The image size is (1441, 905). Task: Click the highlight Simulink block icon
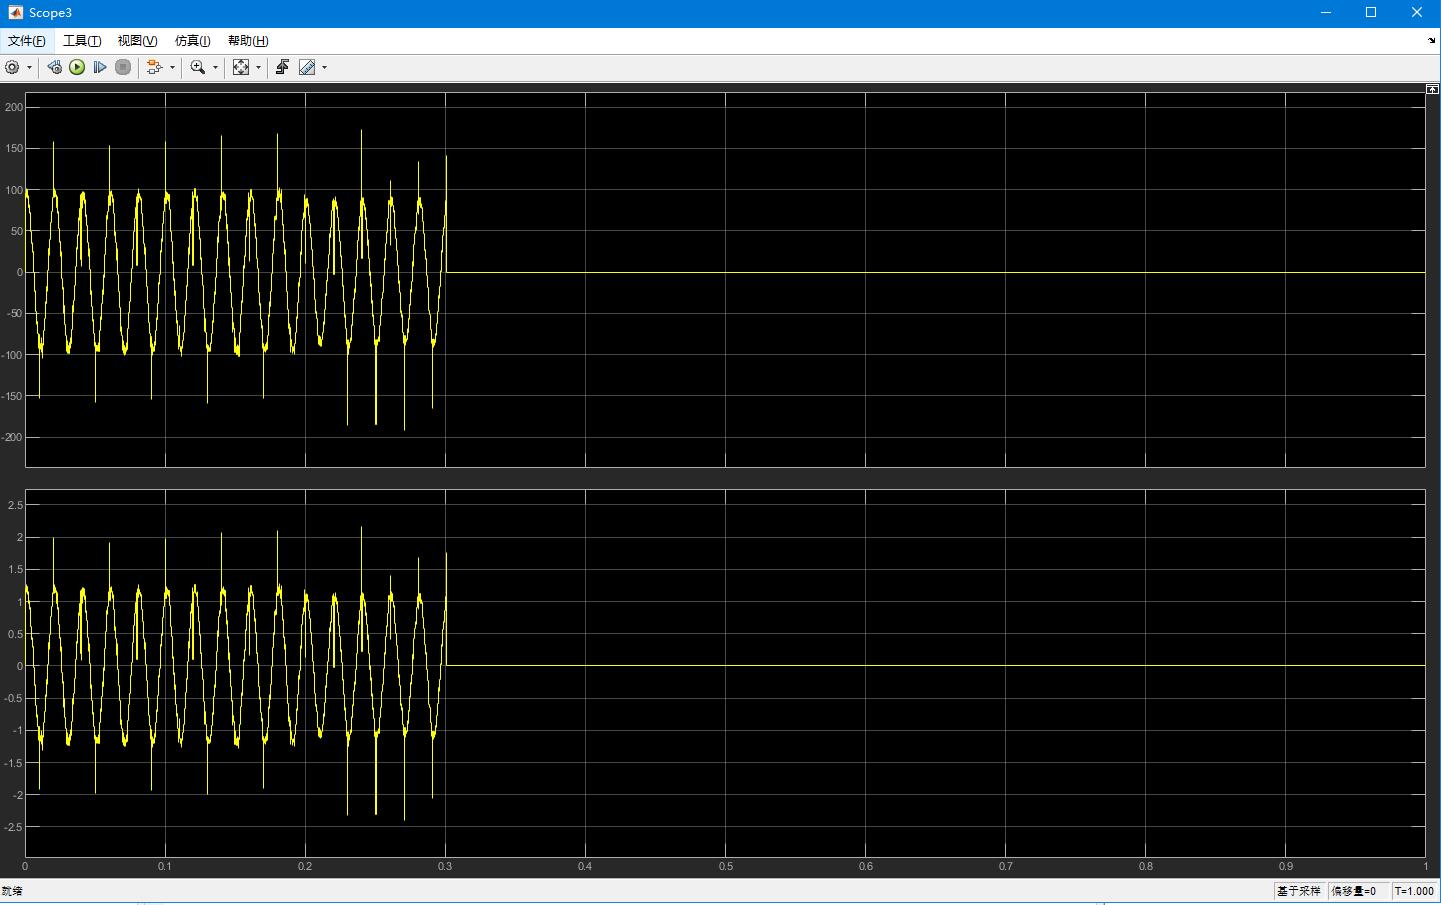tap(154, 67)
